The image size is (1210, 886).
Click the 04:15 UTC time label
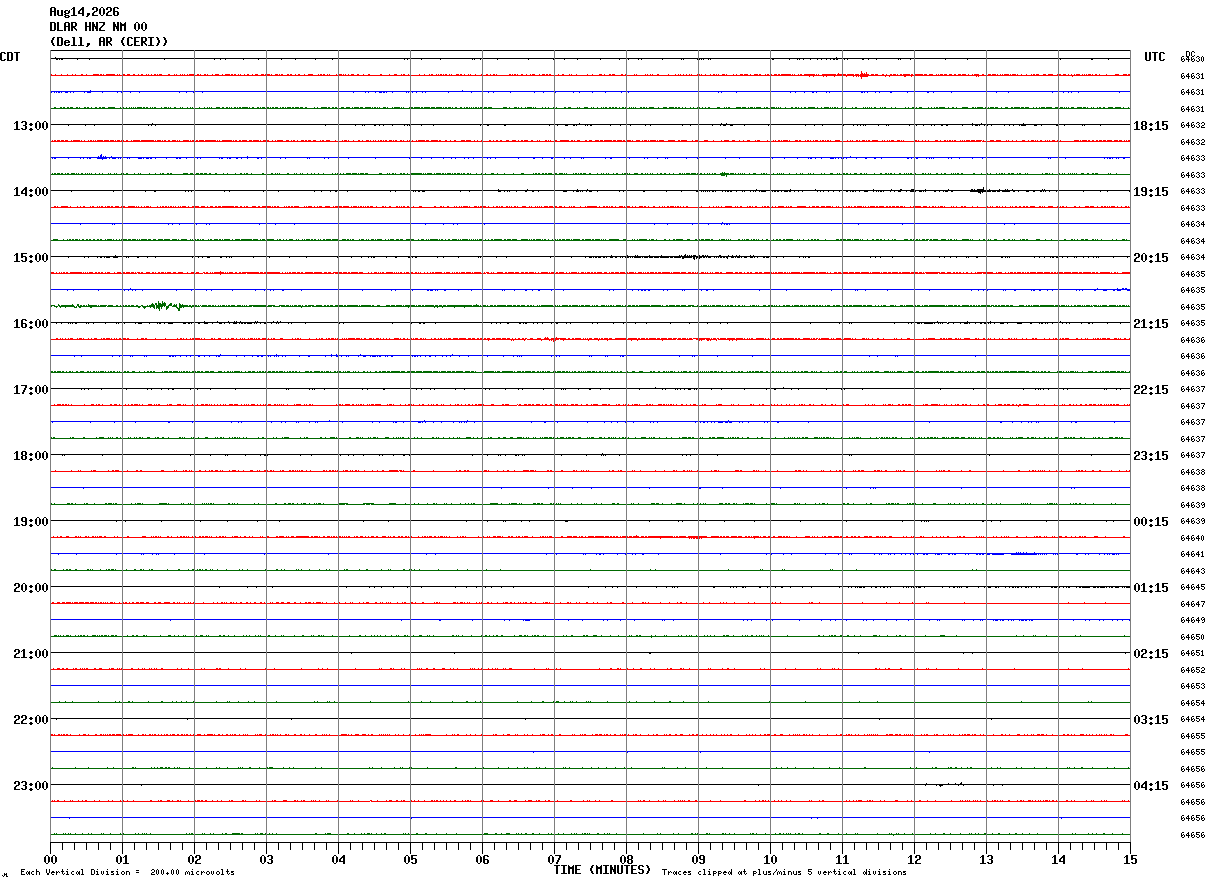pos(1151,785)
